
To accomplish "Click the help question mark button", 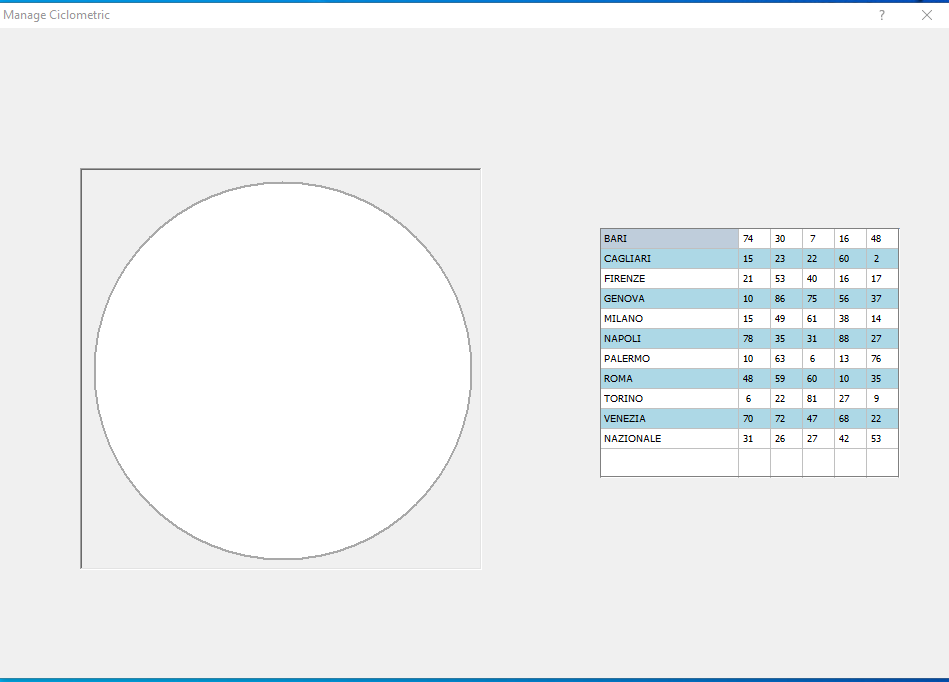I will (x=882, y=15).
